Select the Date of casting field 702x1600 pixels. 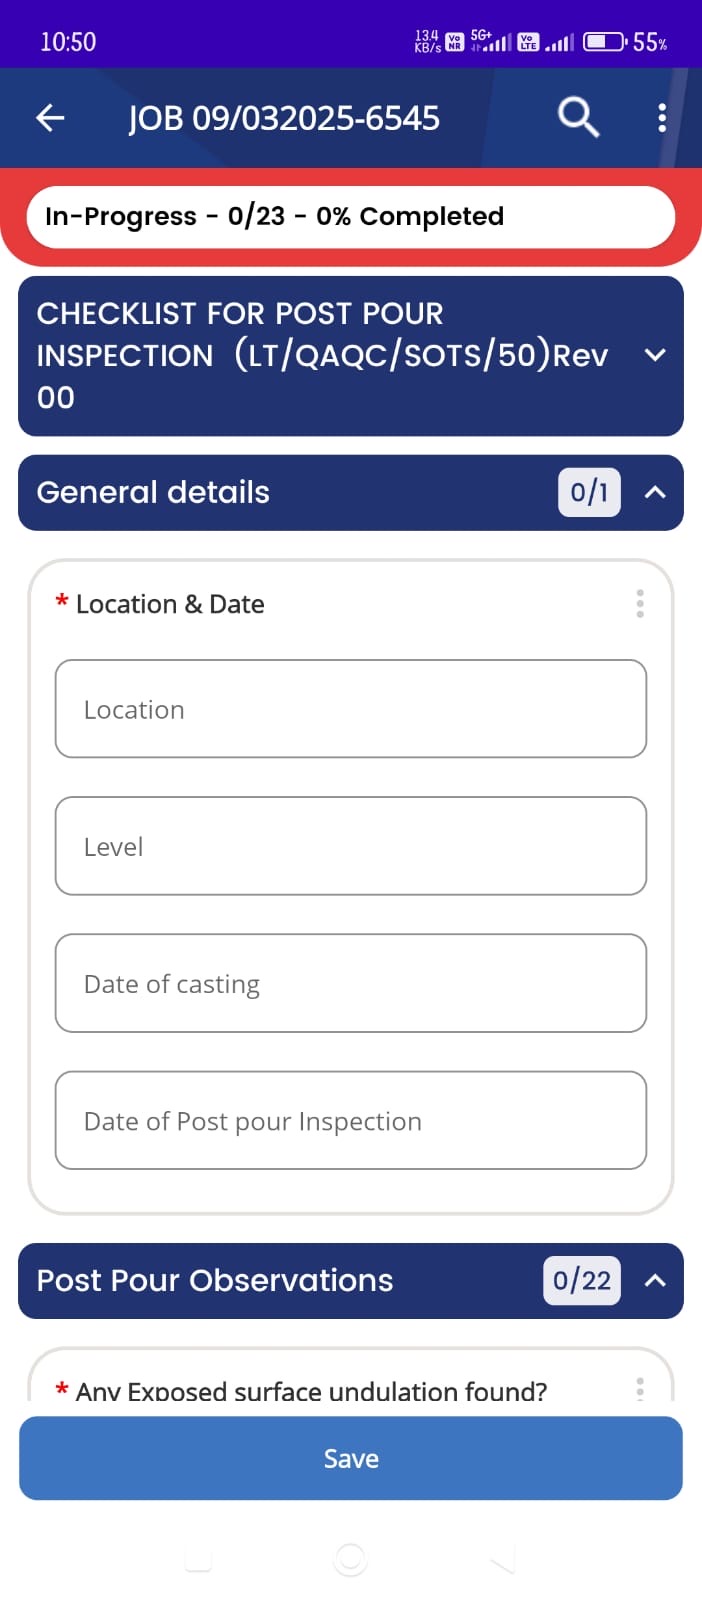coord(351,983)
